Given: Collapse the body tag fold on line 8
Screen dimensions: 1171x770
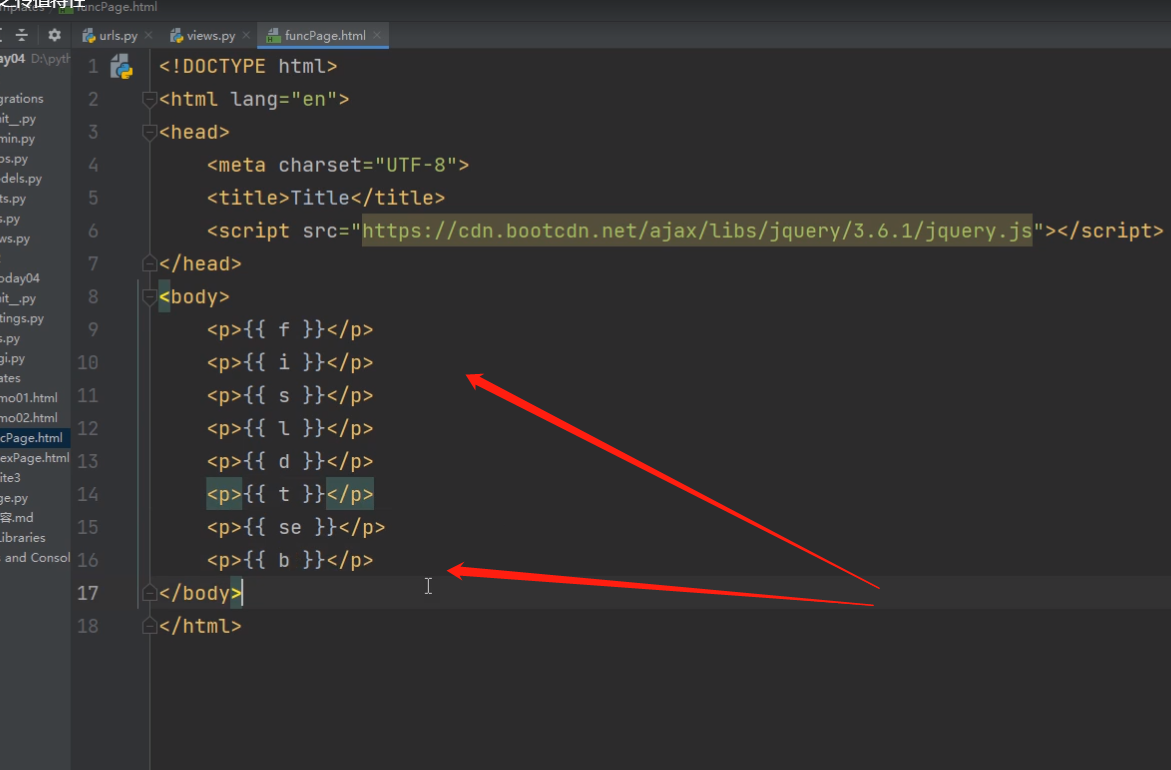Looking at the screenshot, I should click(149, 296).
